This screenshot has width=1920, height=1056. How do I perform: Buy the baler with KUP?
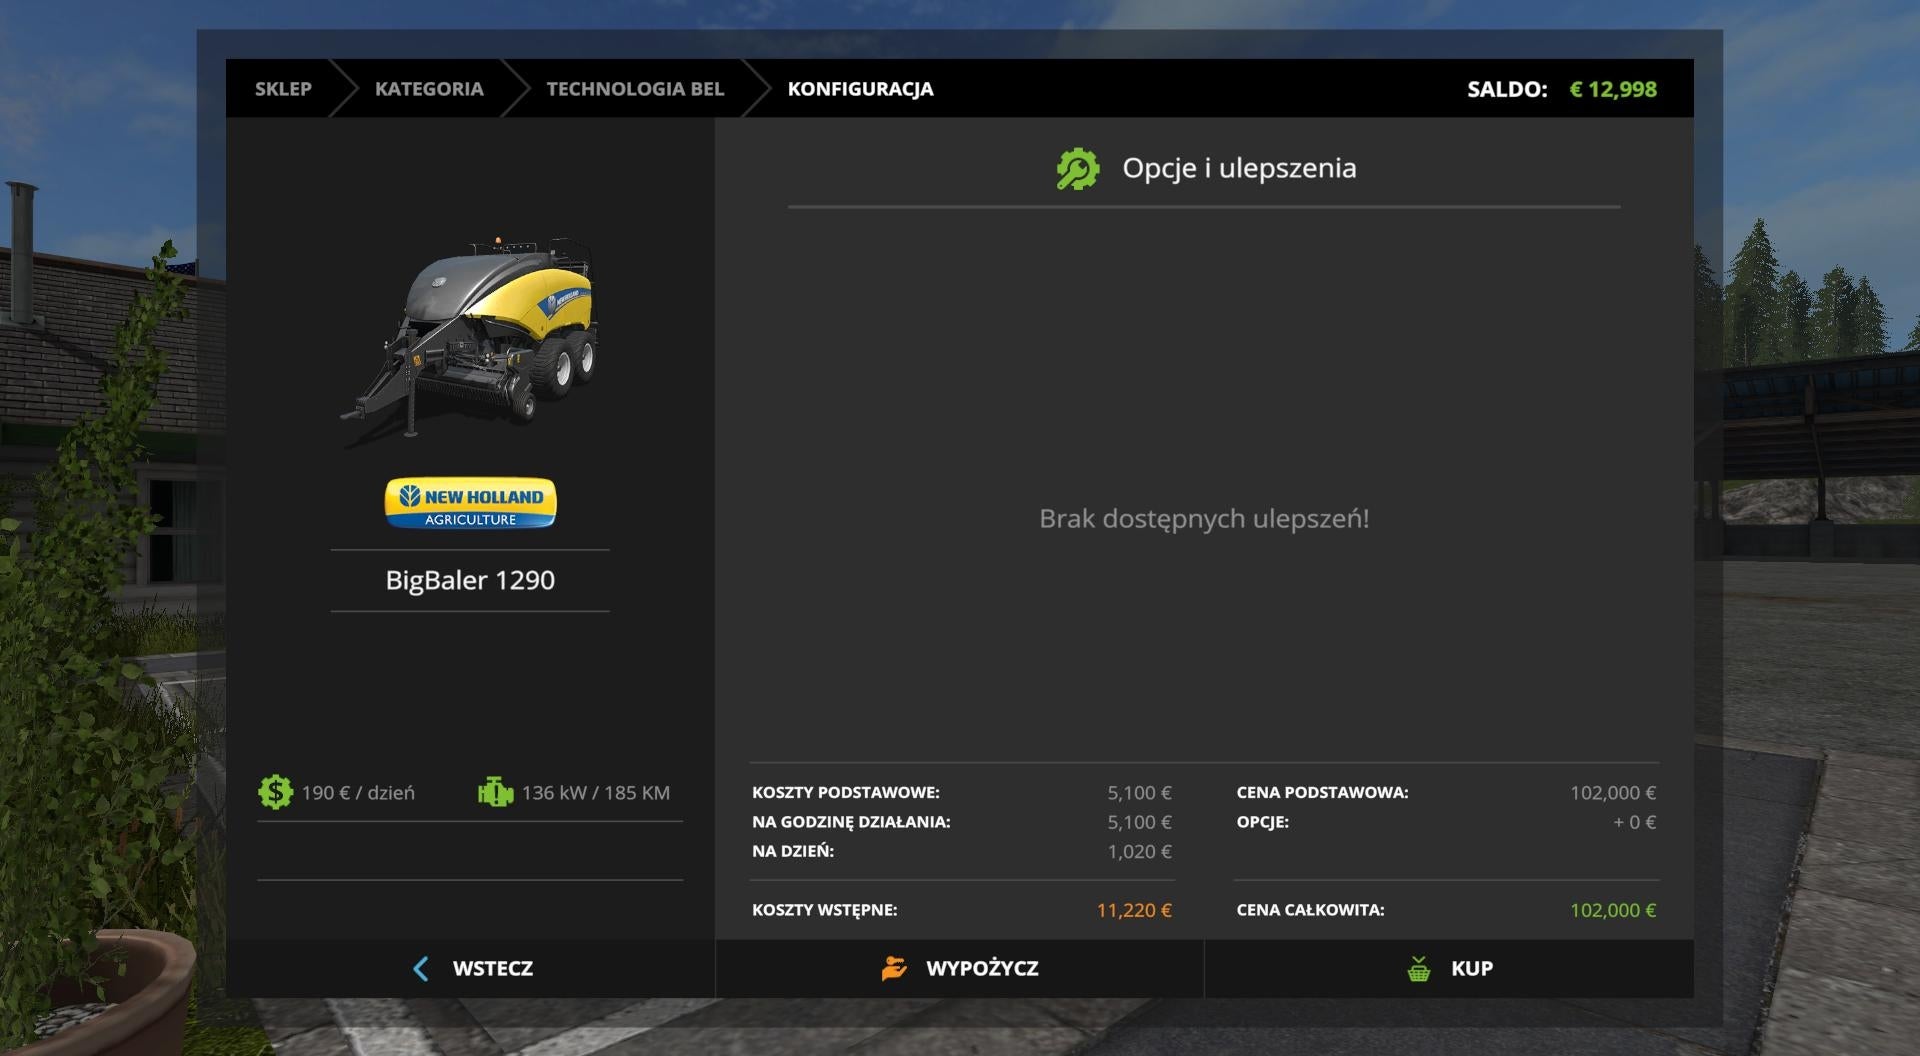pos(1449,968)
